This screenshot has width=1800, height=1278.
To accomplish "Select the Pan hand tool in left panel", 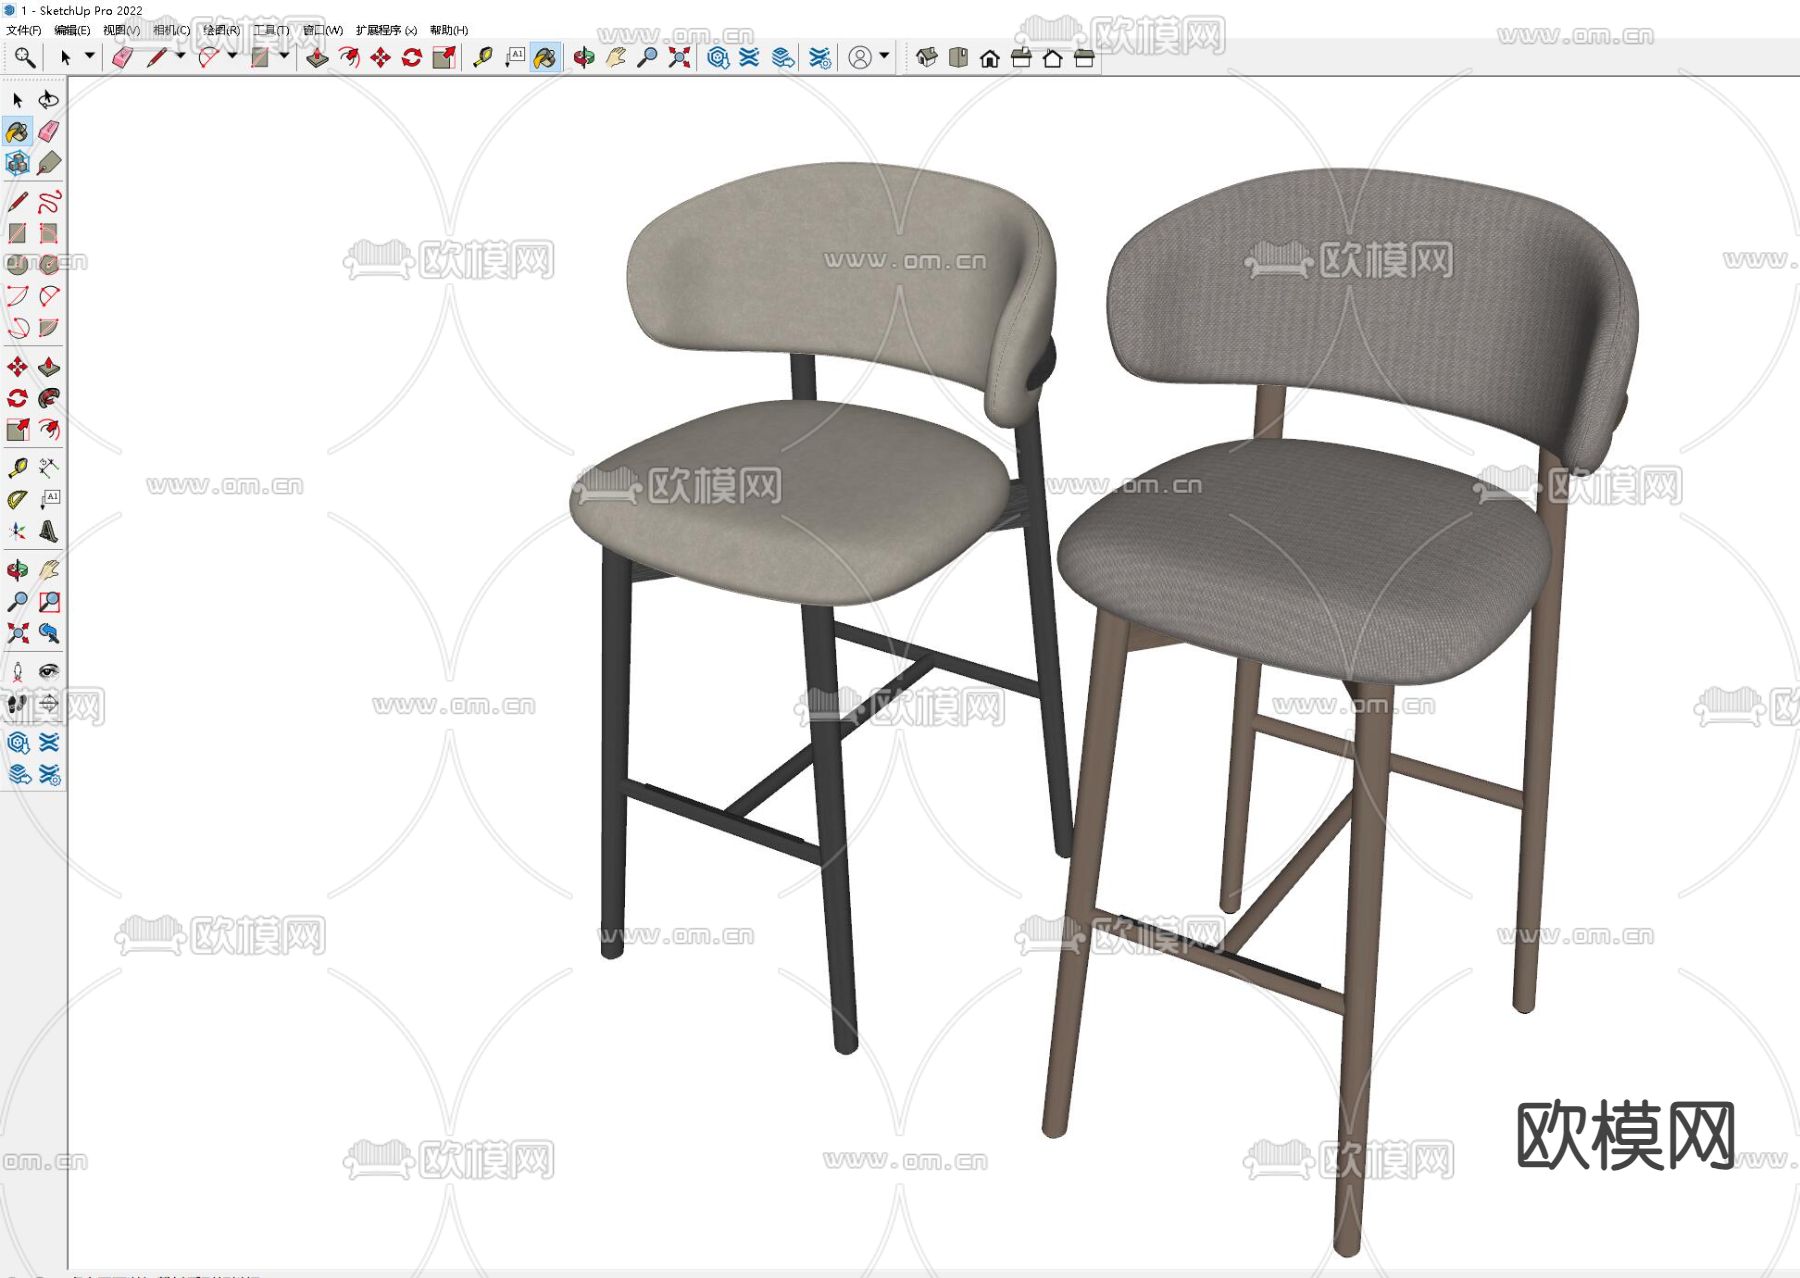I will pyautogui.click(x=49, y=570).
